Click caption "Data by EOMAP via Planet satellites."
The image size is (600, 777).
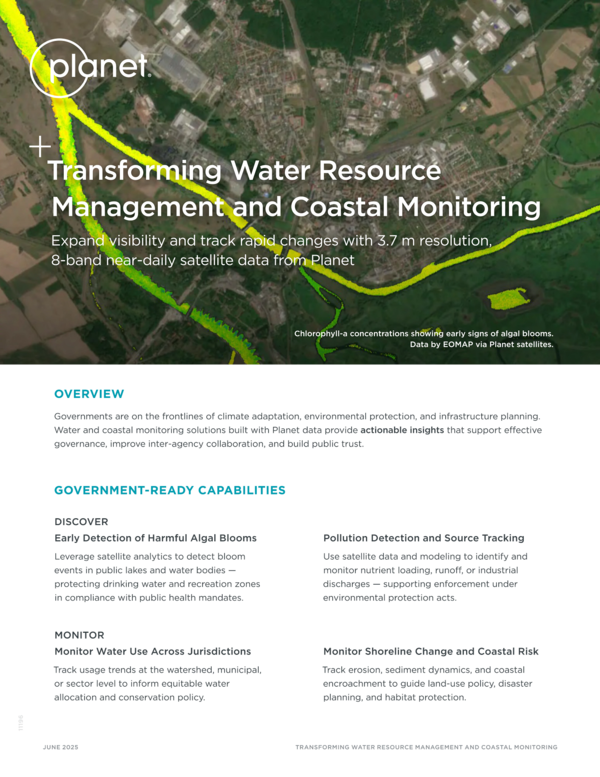481,344
